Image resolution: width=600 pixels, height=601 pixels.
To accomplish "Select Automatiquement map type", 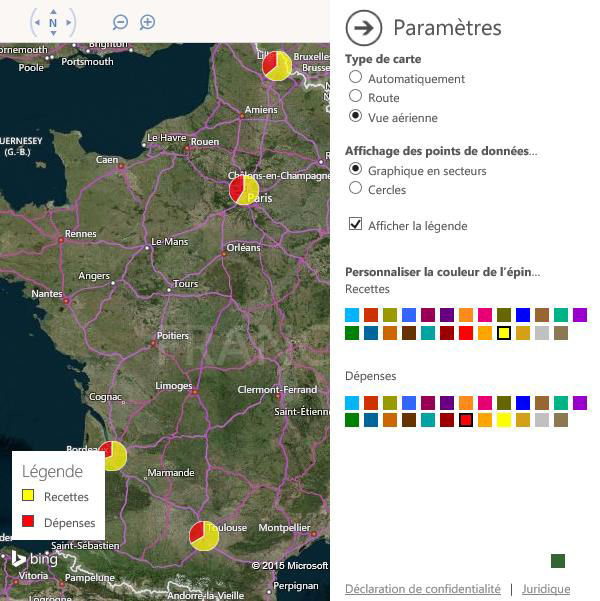I will 355,78.
